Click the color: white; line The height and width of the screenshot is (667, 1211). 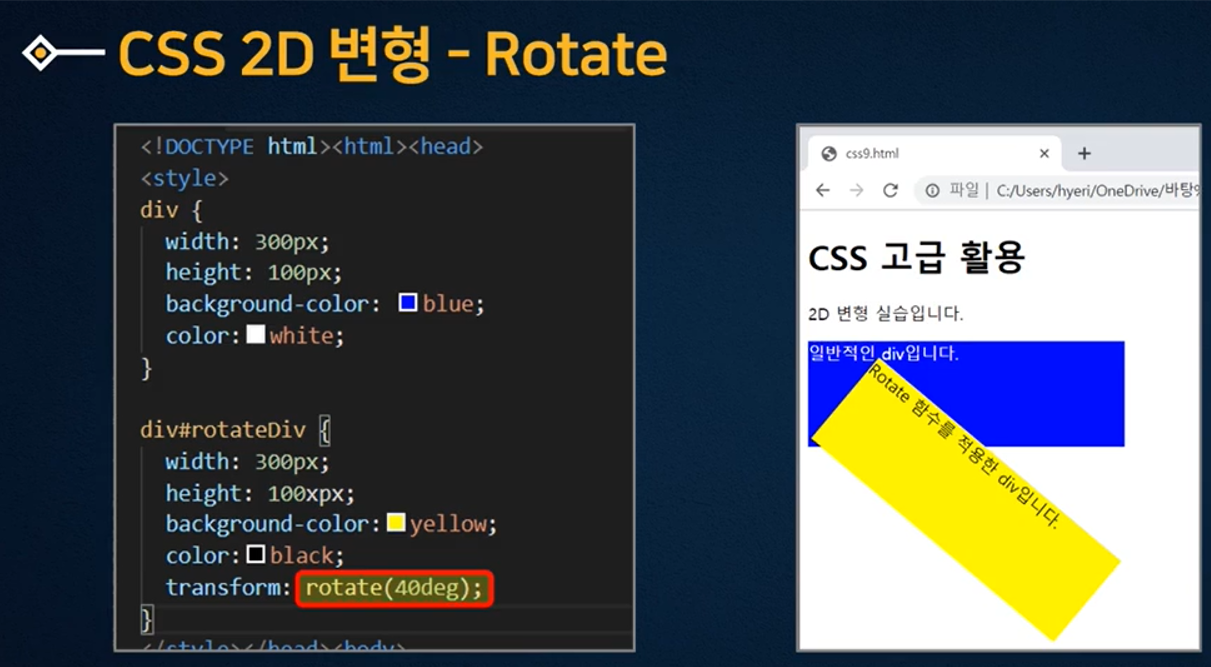[255, 335]
